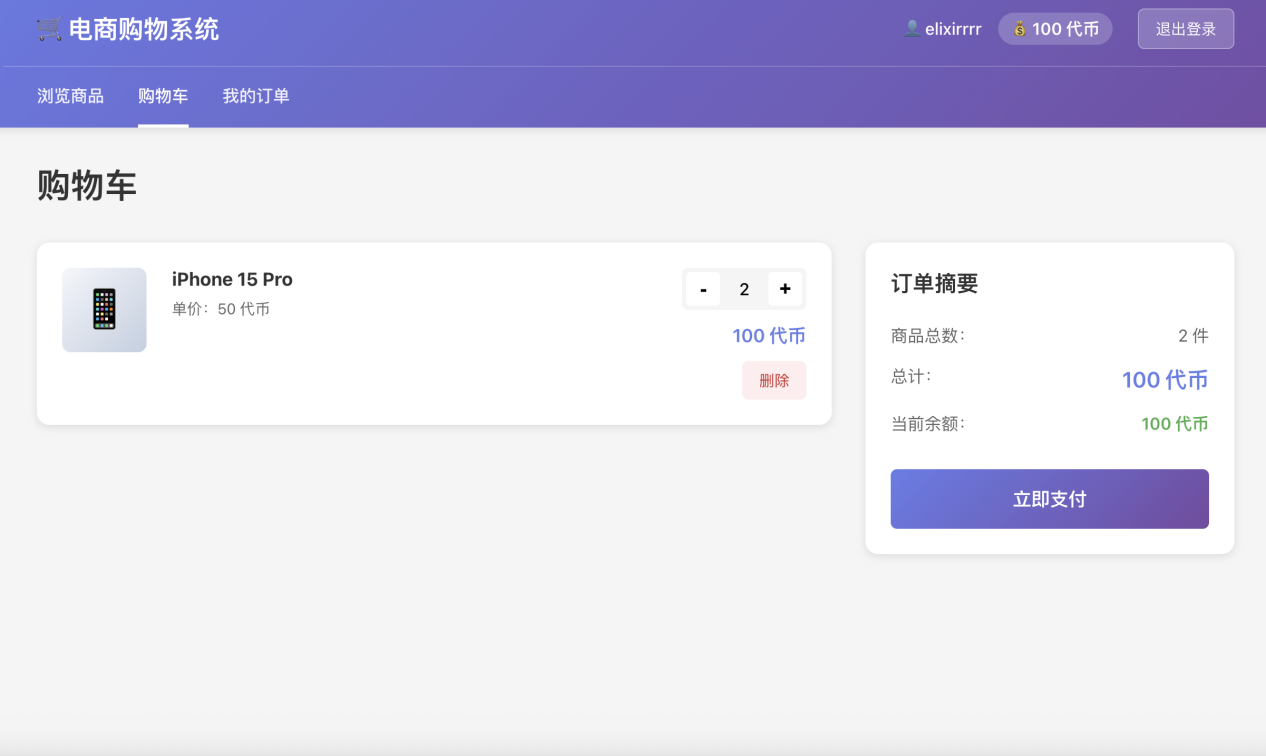1266x756 pixels.
Task: Log out via 退出登录 button
Action: 1186,29
